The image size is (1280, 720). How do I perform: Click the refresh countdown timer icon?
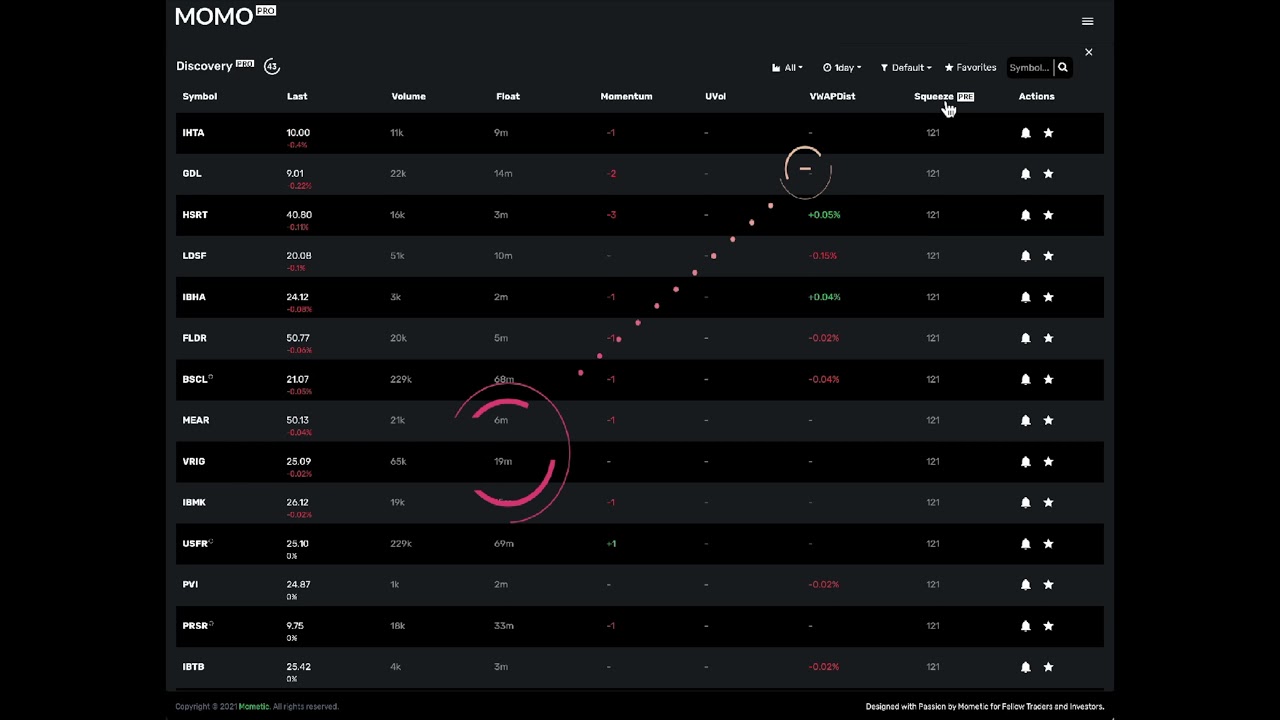click(272, 67)
